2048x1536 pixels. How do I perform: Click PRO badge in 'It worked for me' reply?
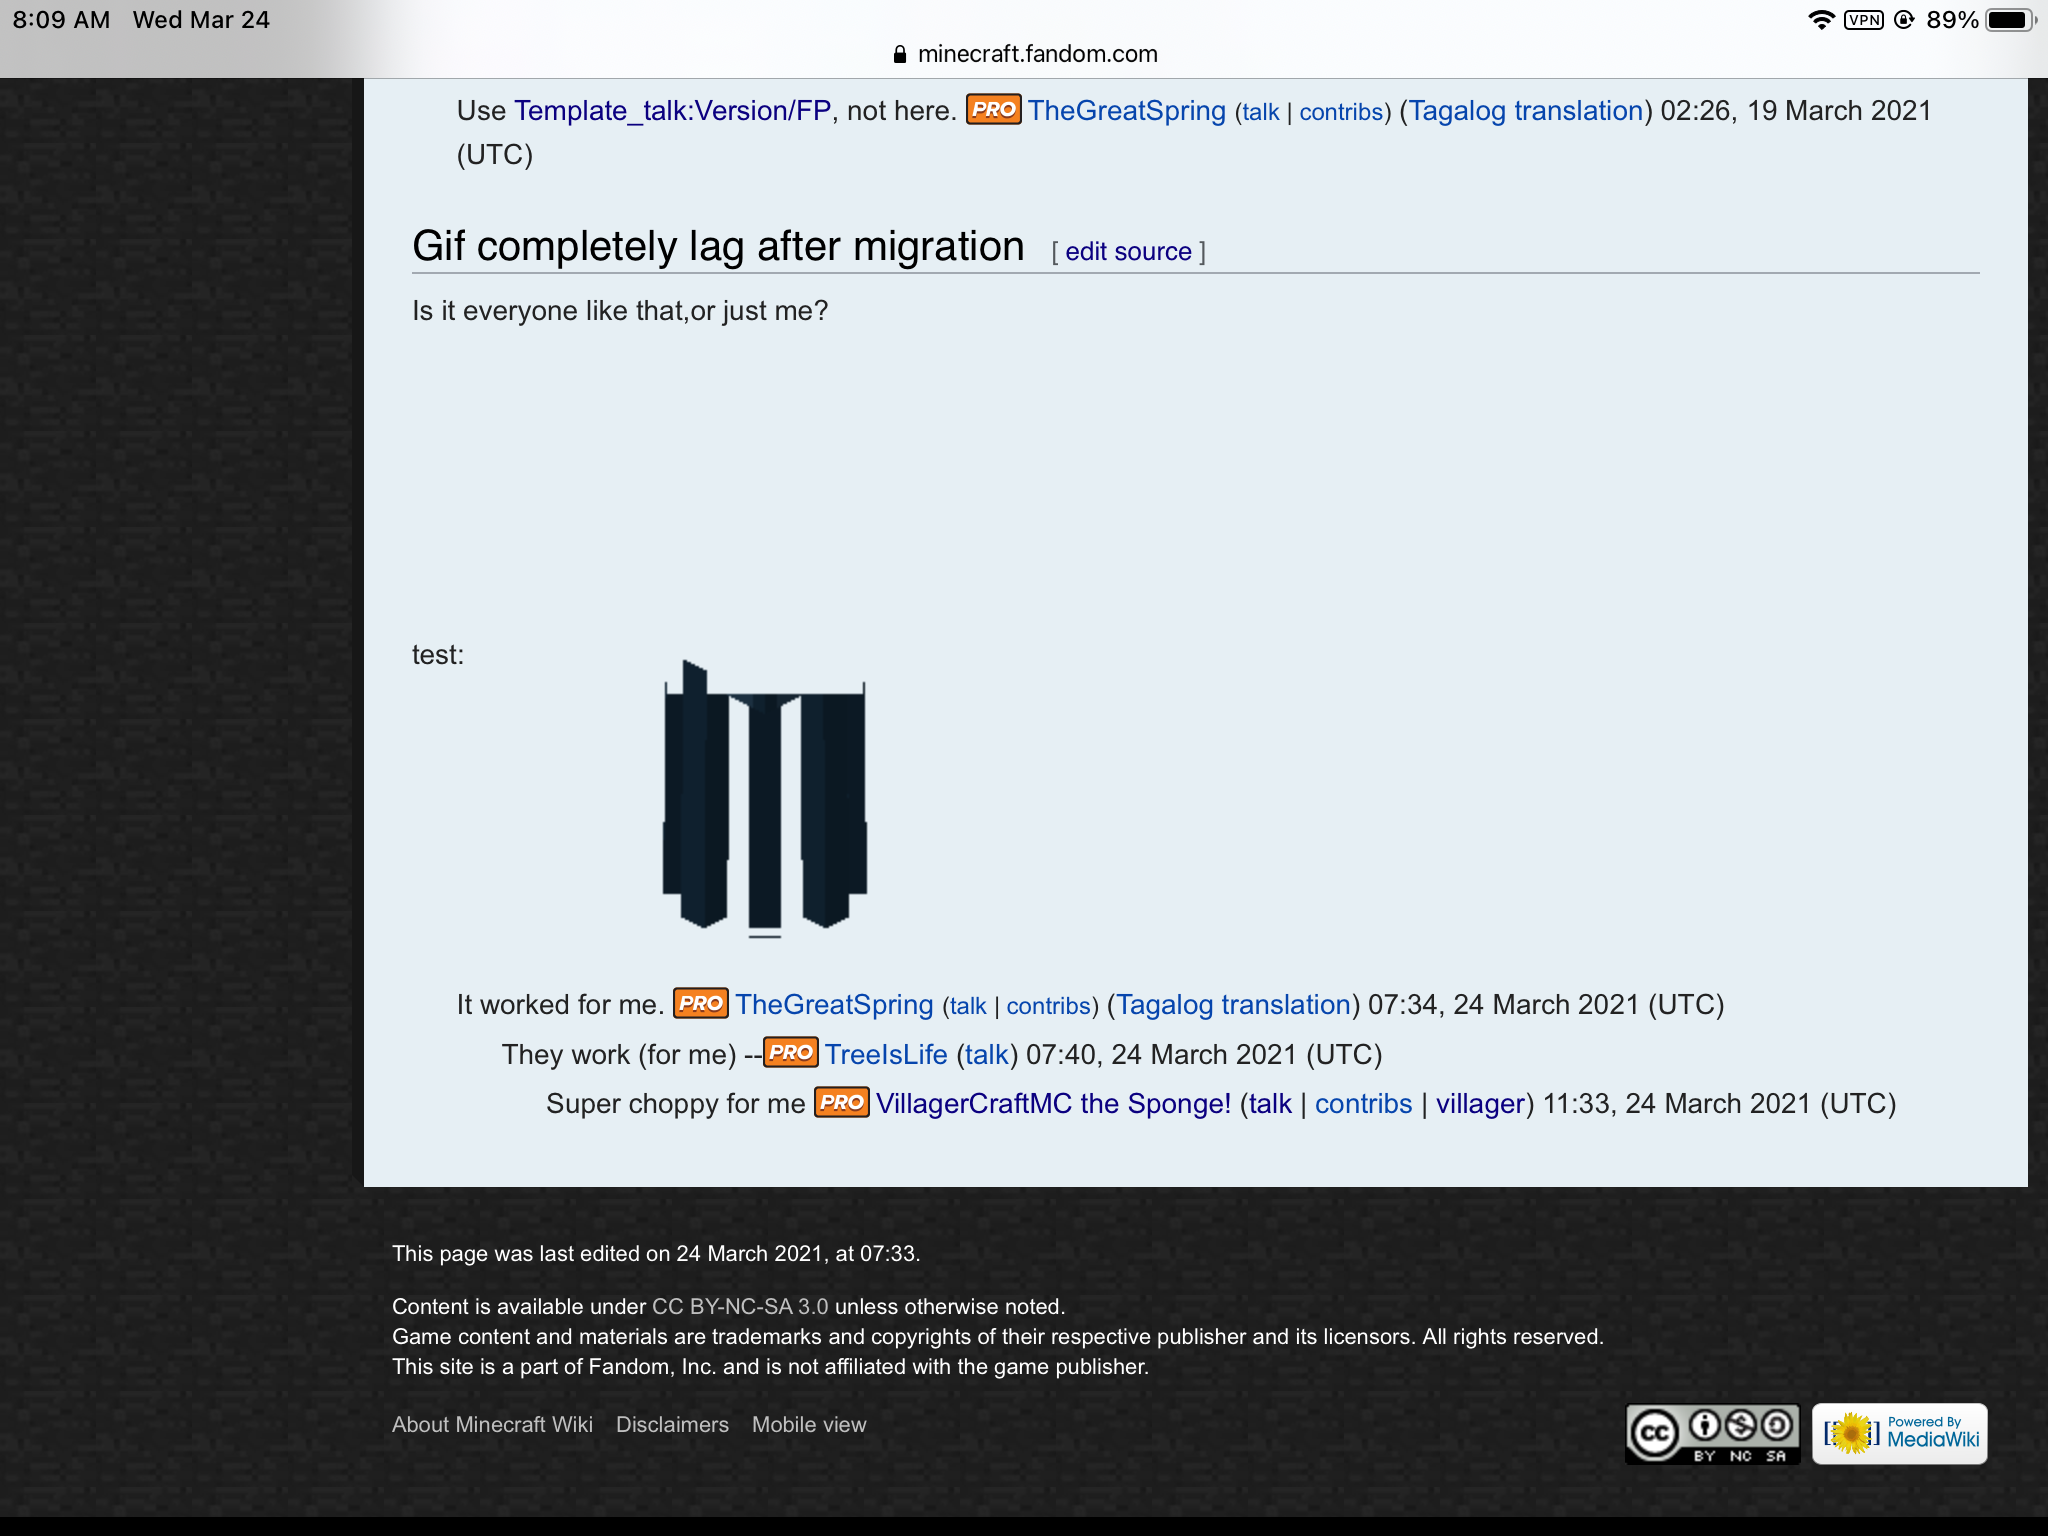(x=700, y=1003)
